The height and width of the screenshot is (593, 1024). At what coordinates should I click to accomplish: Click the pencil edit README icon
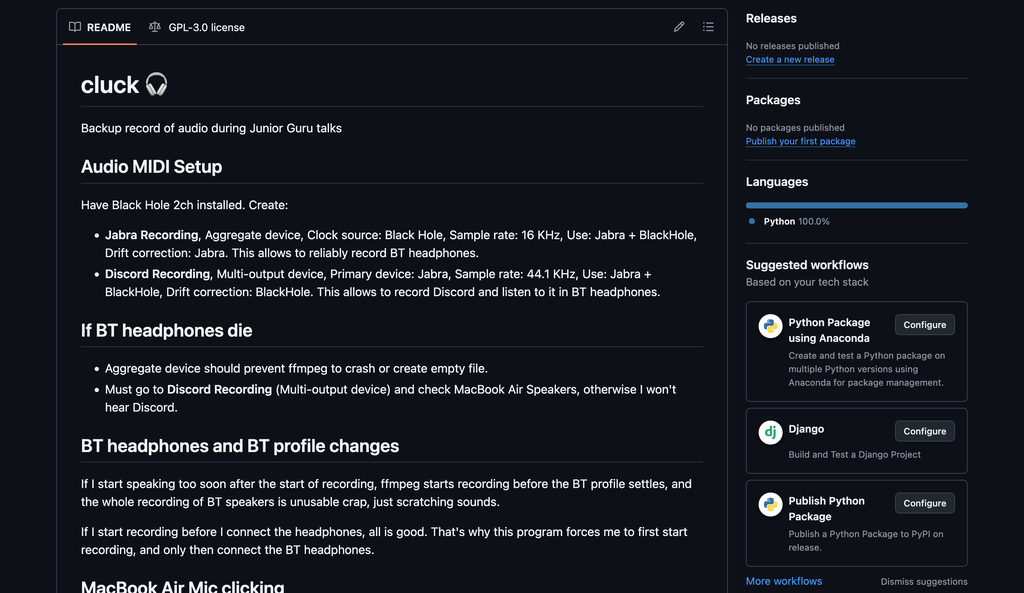pyautogui.click(x=679, y=27)
